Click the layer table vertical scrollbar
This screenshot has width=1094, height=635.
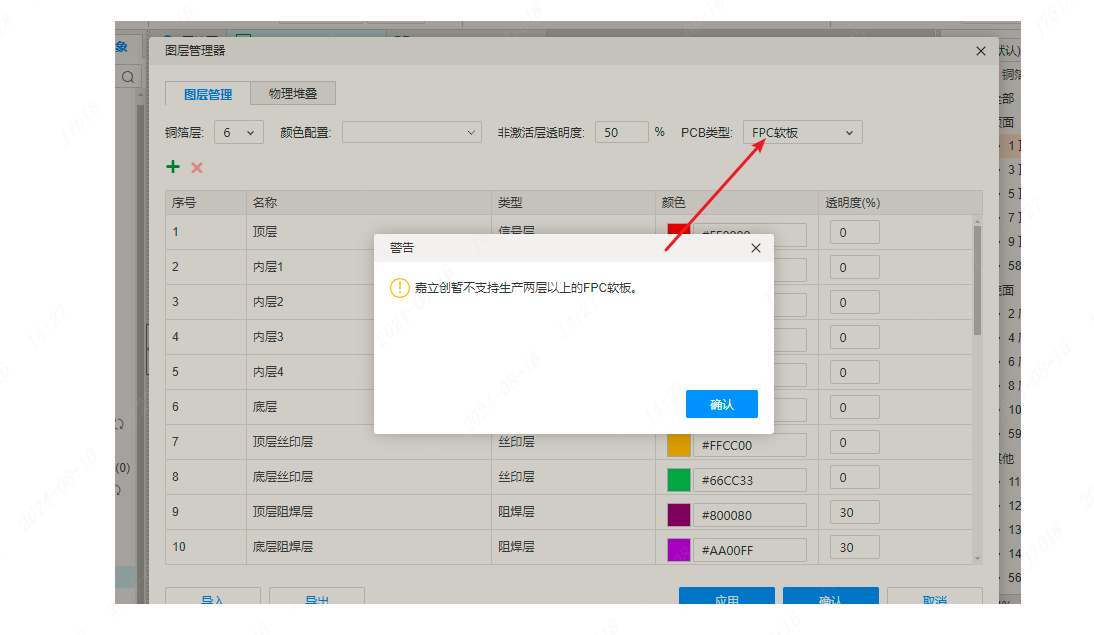977,280
